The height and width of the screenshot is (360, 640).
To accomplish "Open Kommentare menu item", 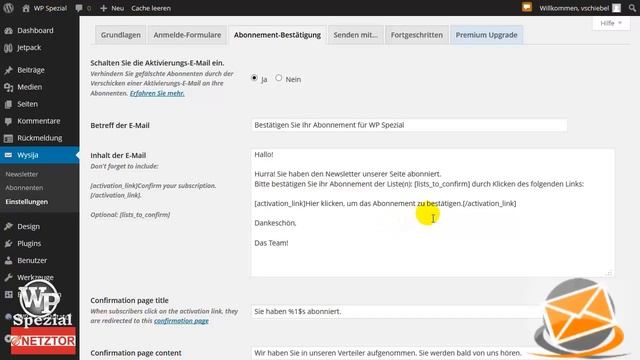I will [38, 121].
